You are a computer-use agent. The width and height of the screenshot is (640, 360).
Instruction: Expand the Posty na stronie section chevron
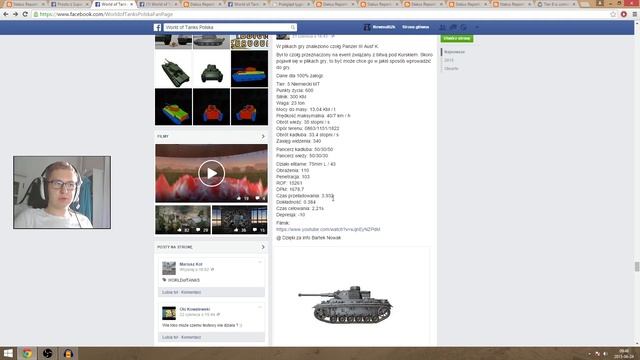click(x=263, y=247)
